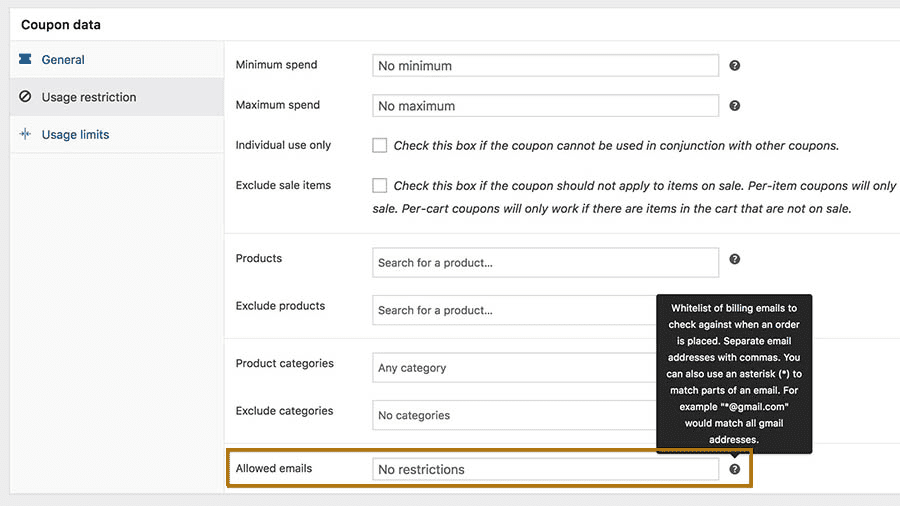900x506 pixels.
Task: Click help icon beside Minimum spend
Action: click(x=734, y=65)
